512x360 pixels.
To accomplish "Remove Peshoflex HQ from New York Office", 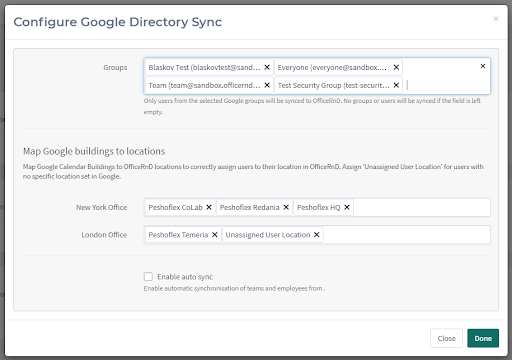I will point(347,207).
